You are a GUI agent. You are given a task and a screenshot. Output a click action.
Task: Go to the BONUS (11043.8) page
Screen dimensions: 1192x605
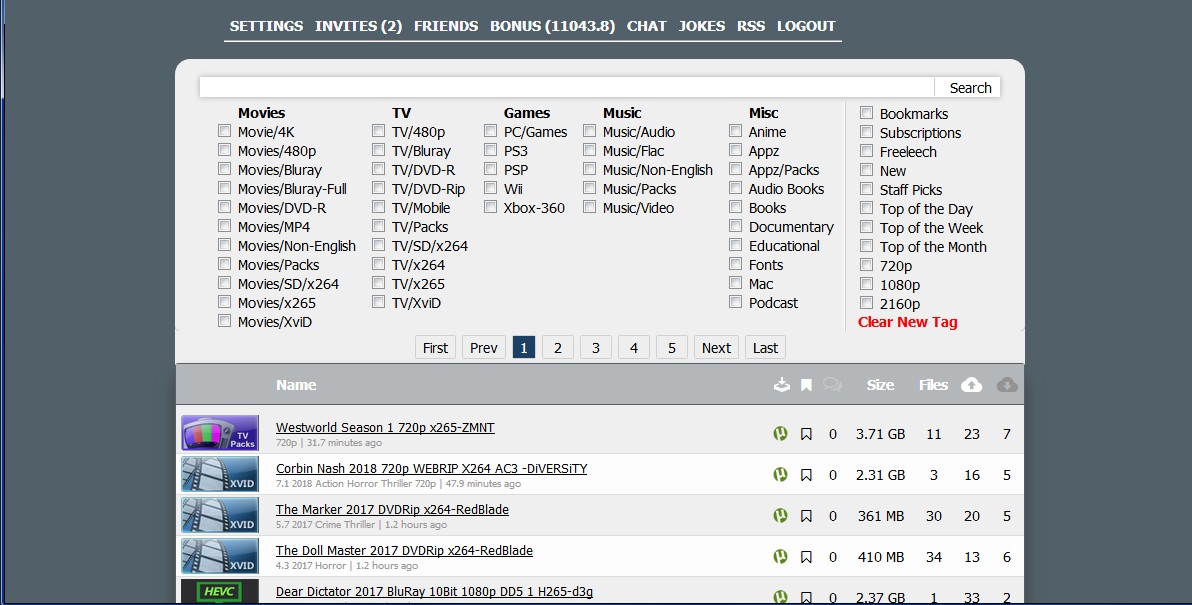click(552, 26)
